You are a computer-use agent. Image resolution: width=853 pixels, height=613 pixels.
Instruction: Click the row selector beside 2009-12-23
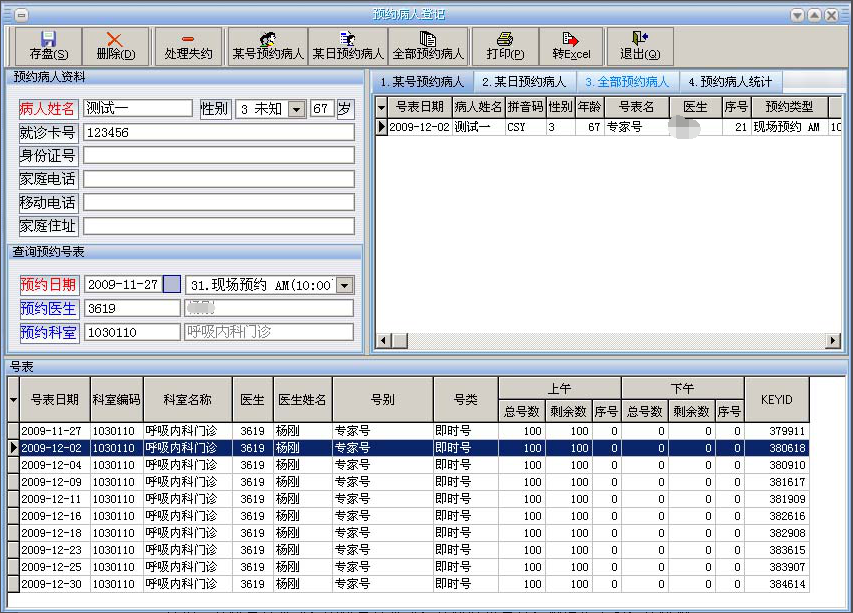(14, 550)
